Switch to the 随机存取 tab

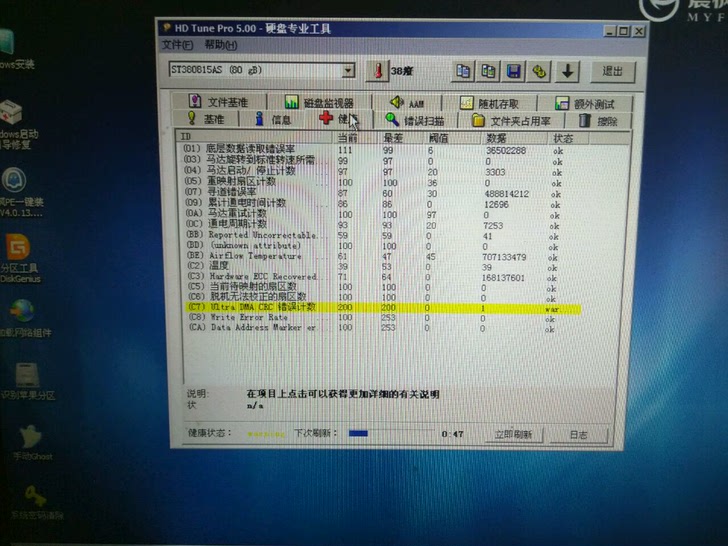489,103
